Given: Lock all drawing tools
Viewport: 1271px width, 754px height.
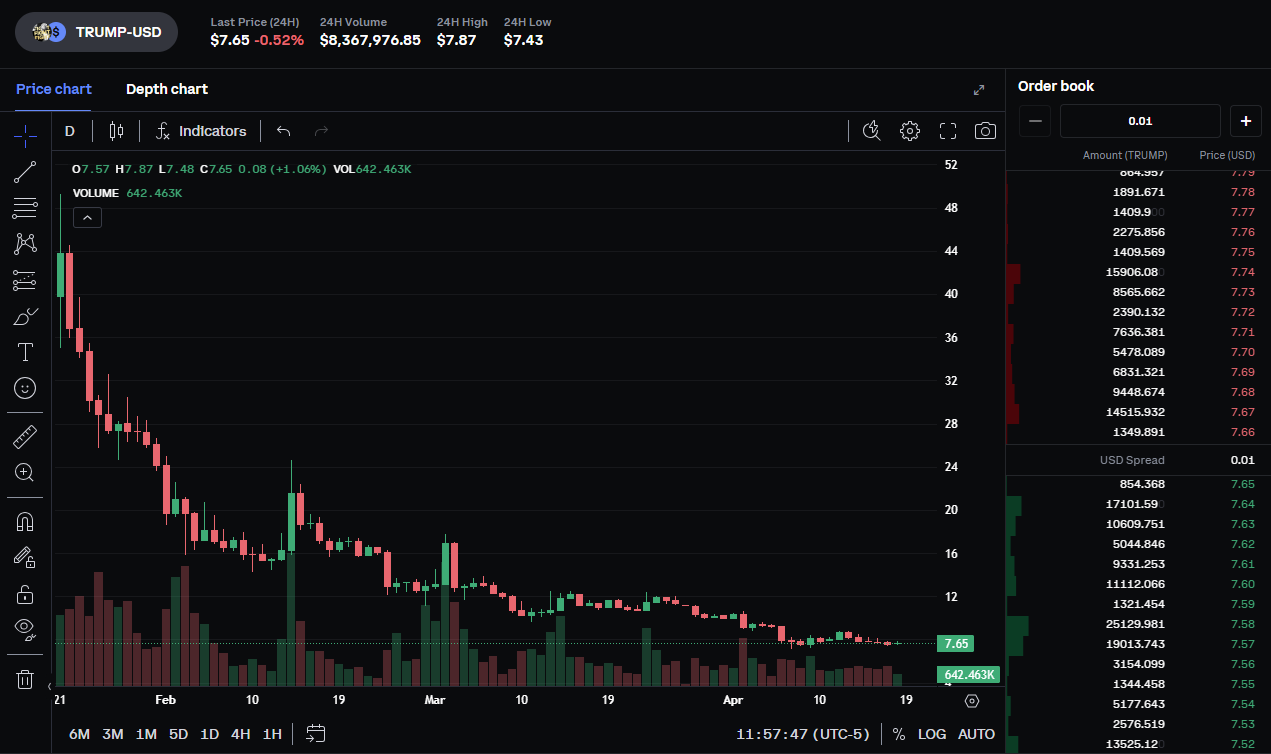Looking at the screenshot, I should (25, 594).
